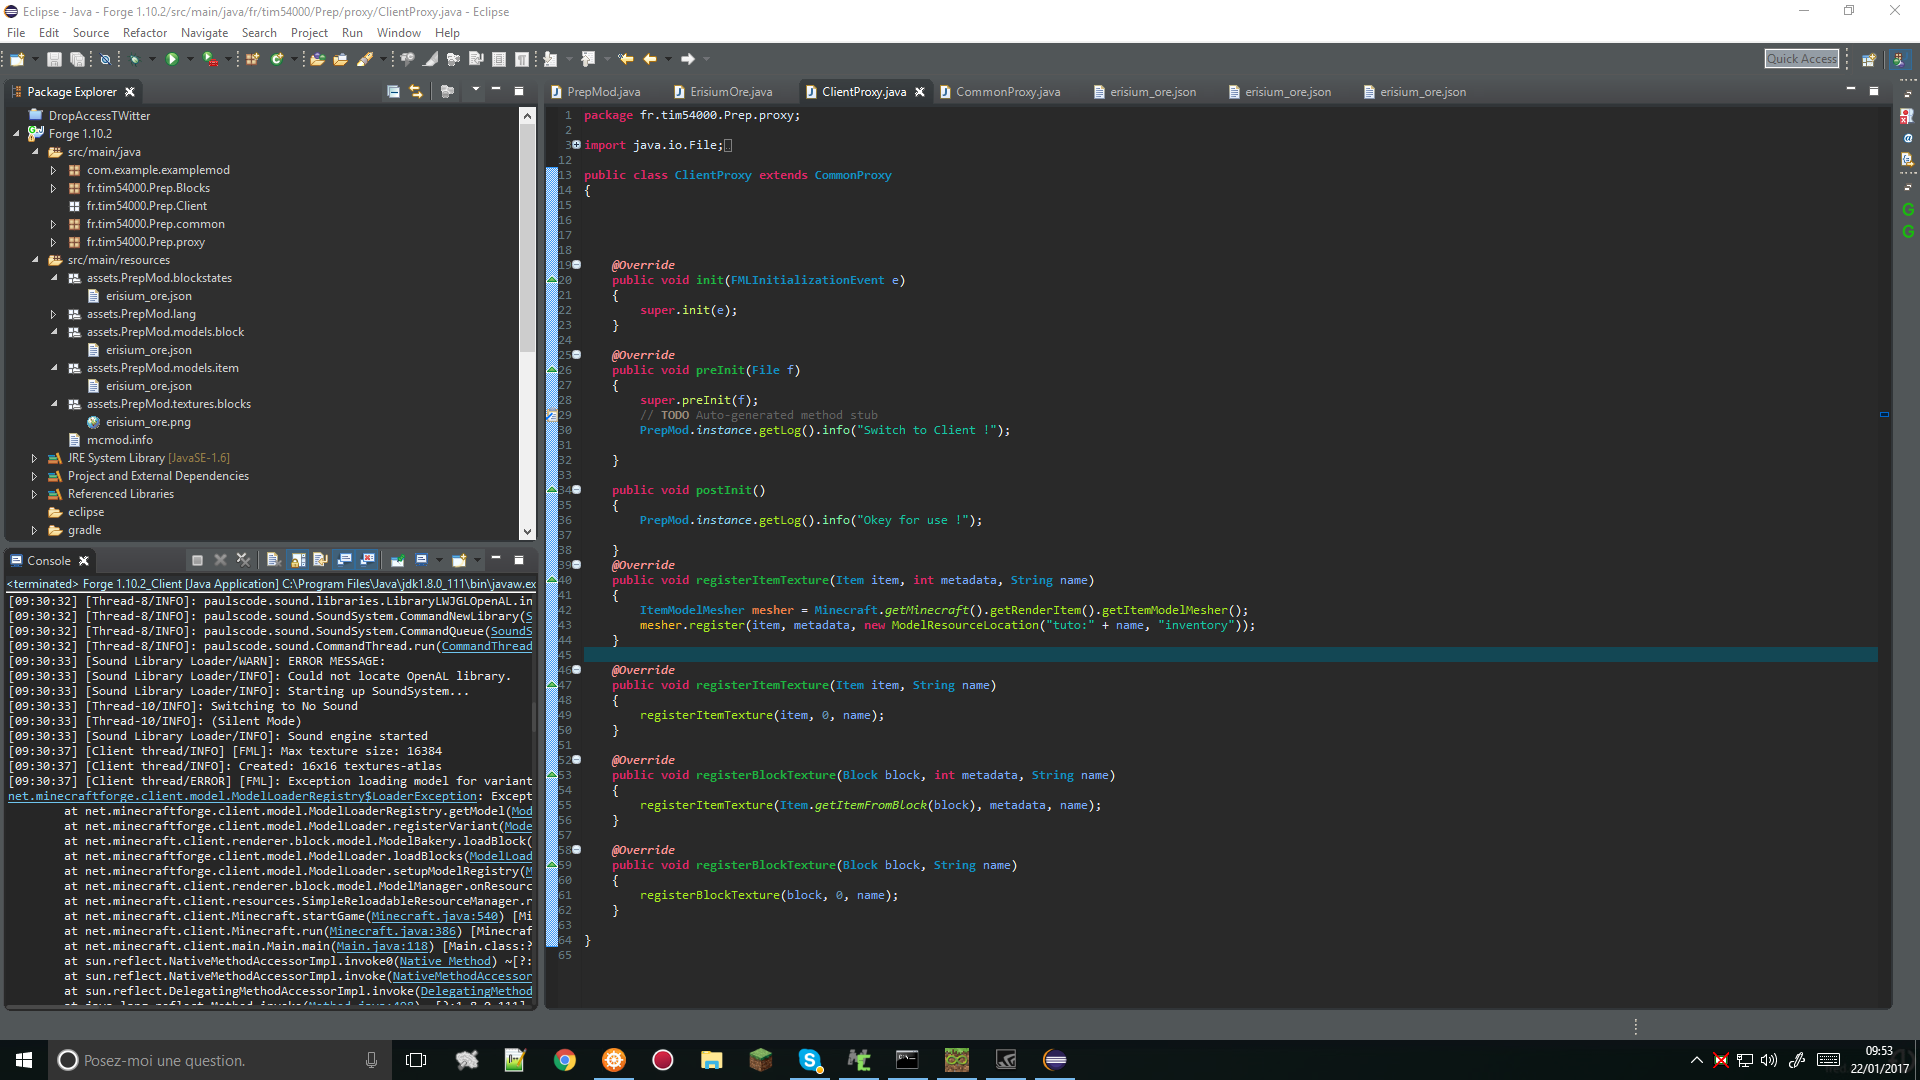
Task: Click Open Type toolbar icon
Action: [x=317, y=60]
